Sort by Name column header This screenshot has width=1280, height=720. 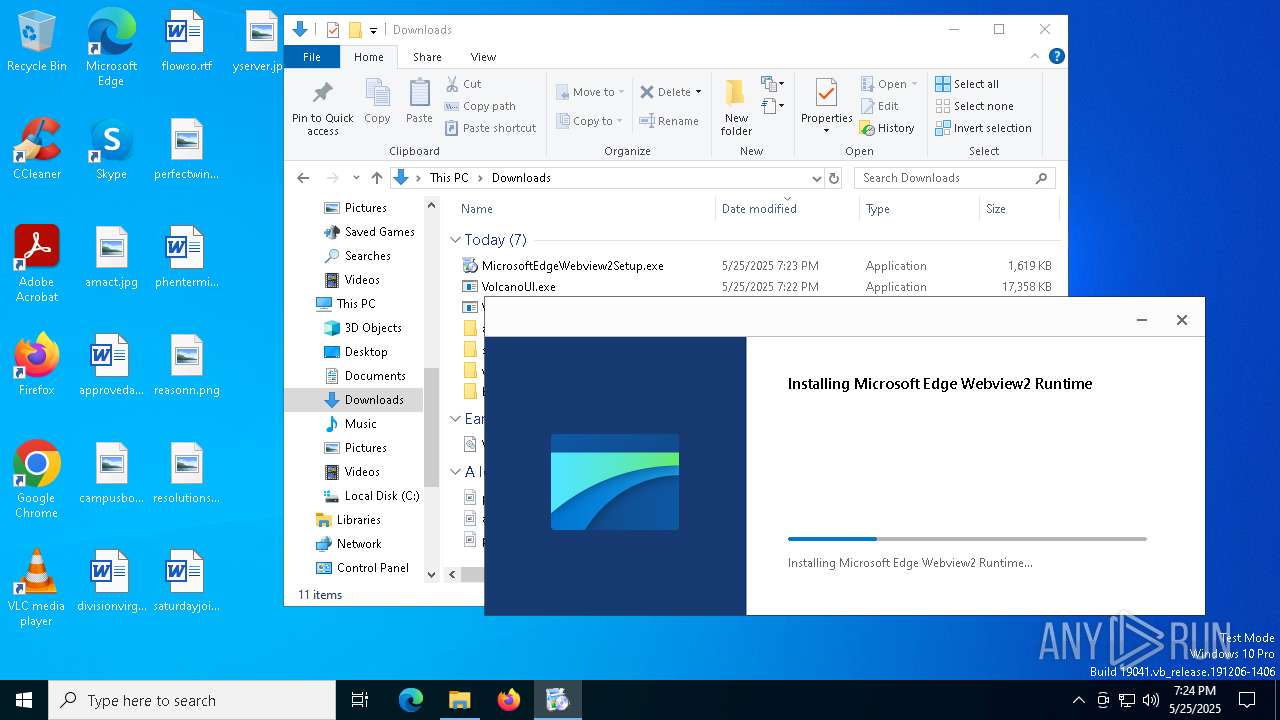tap(586, 209)
